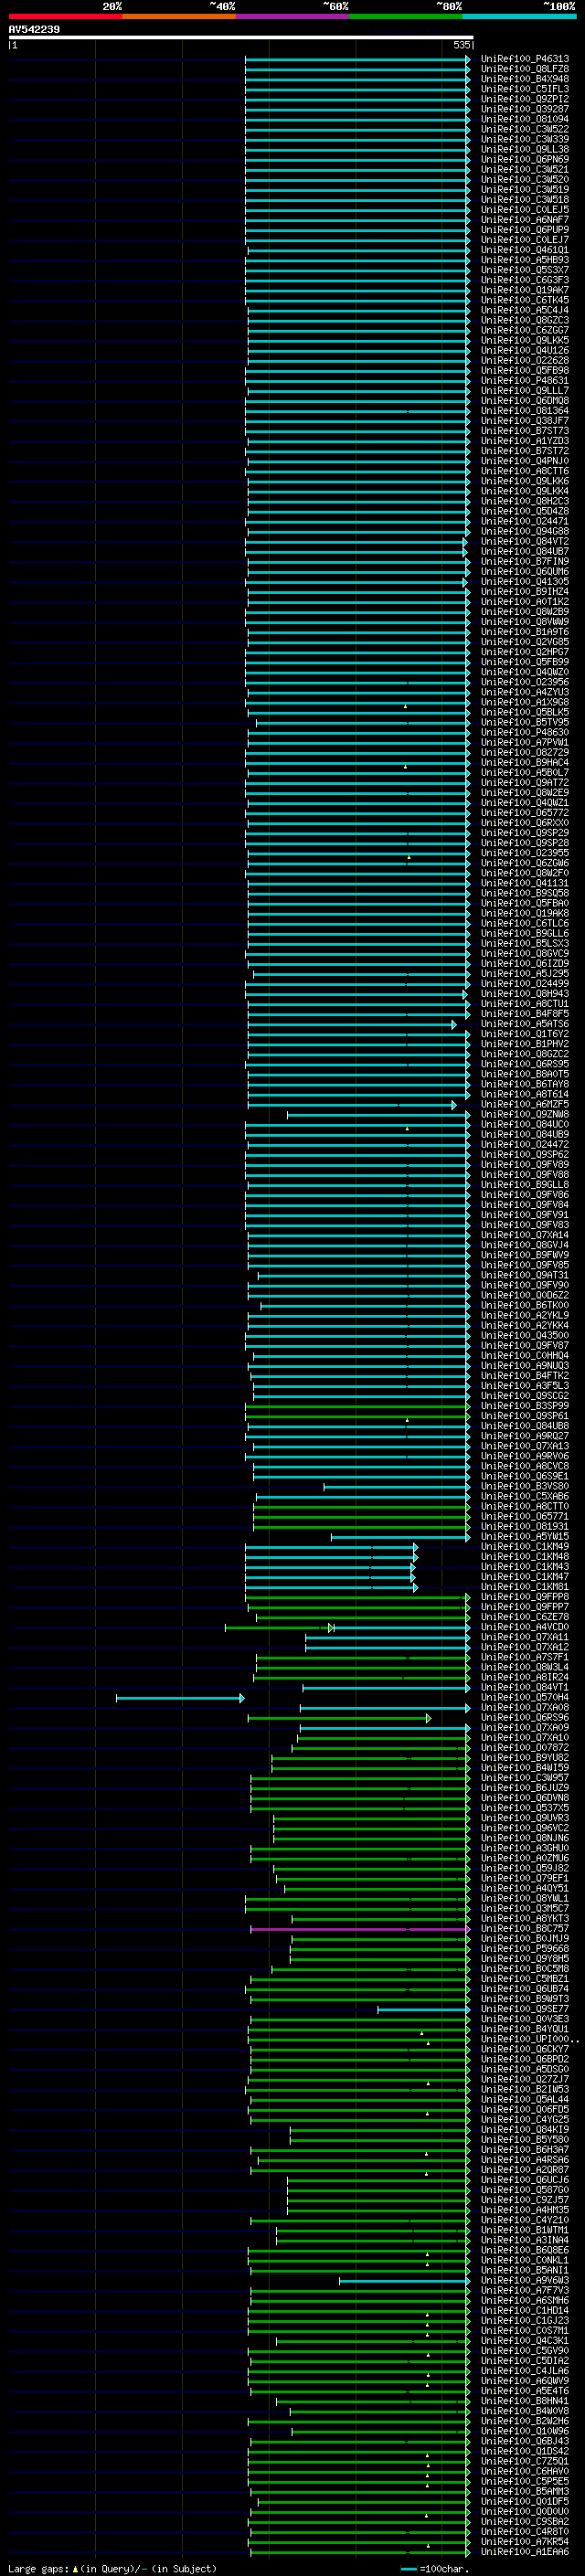Image resolution: width=585 pixels, height=2576 pixels.
Task: Select the UniRef100_Q84VT1 label
Action: tap(524, 1687)
